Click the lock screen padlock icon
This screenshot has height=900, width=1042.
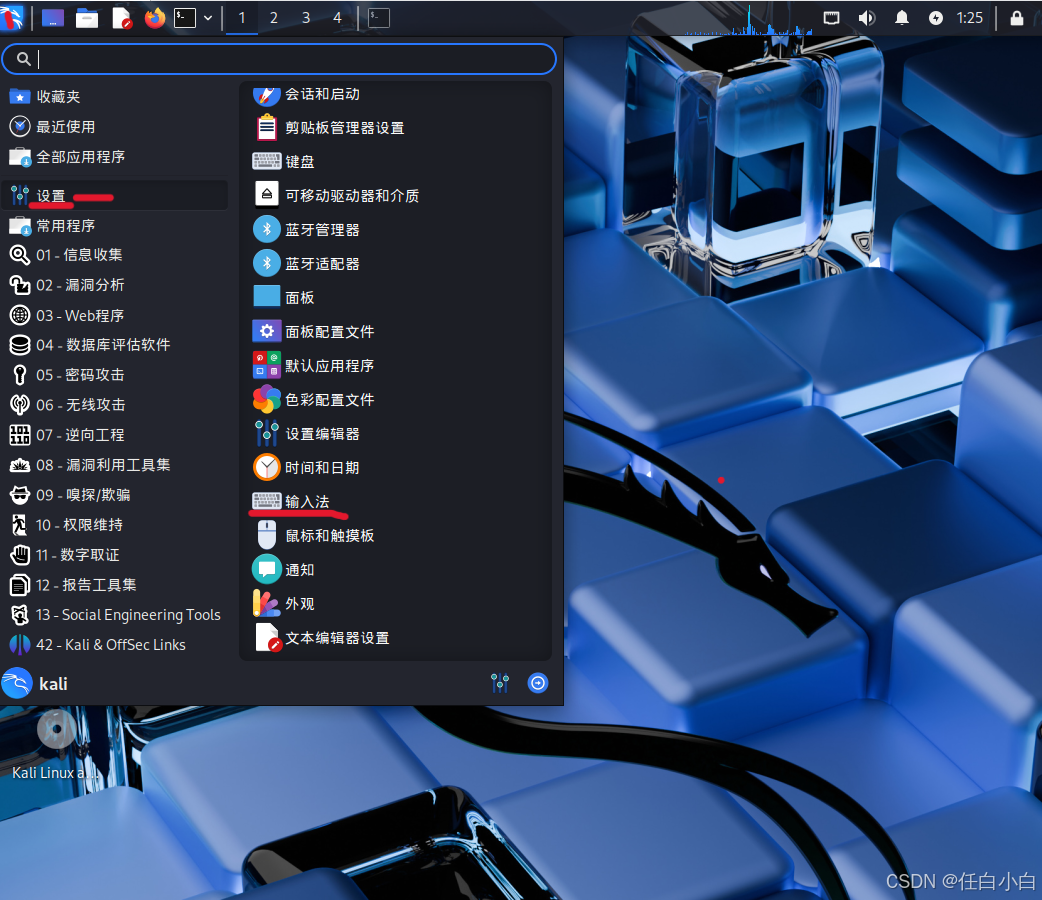[x=1017, y=18]
